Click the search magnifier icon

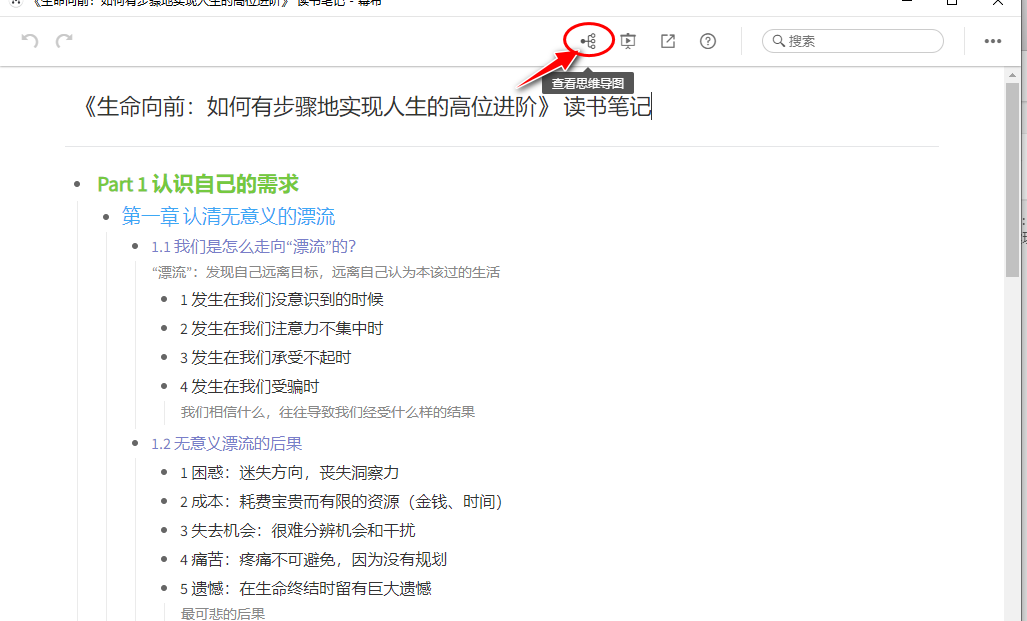(x=778, y=41)
